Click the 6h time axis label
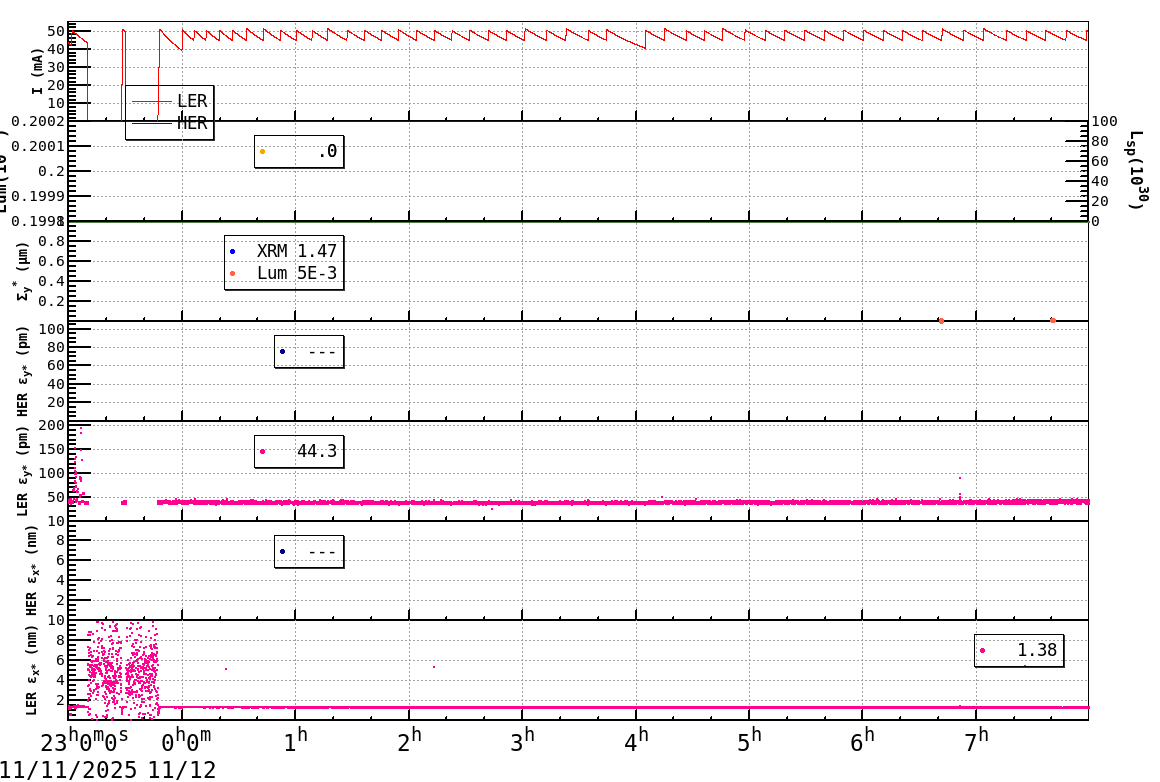The image size is (1160, 782). (x=863, y=741)
